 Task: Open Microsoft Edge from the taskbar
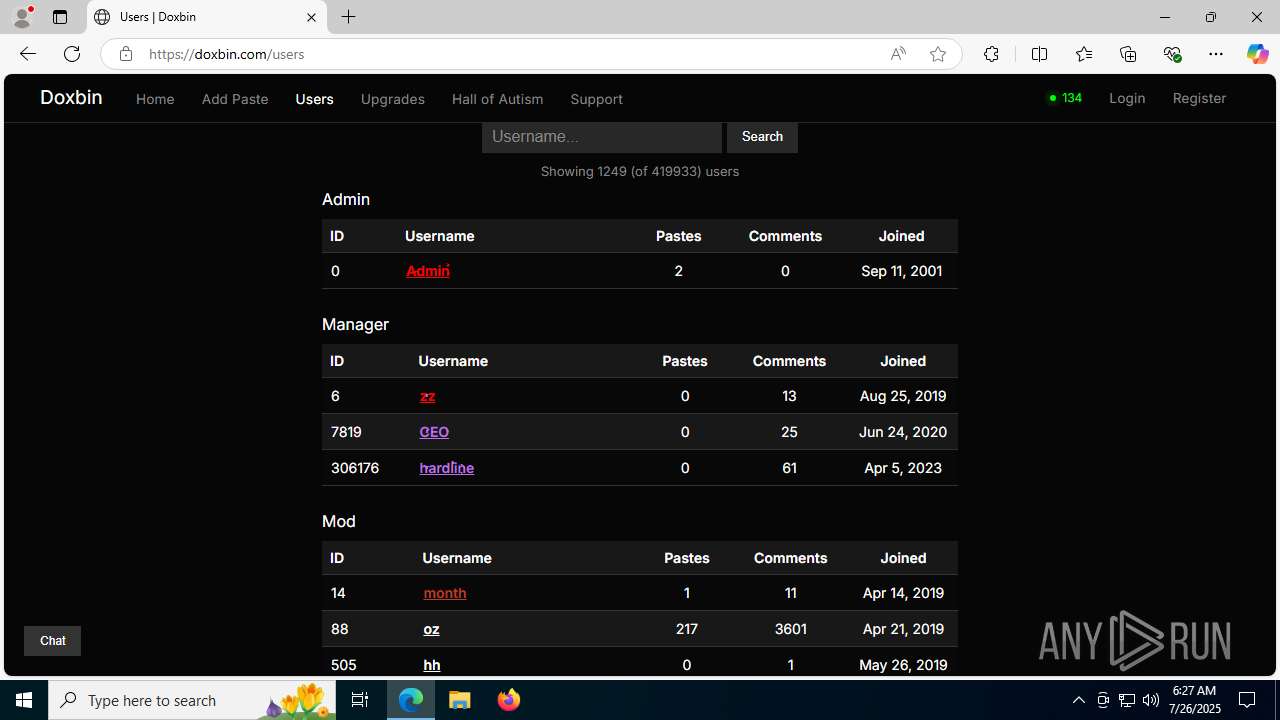[411, 700]
